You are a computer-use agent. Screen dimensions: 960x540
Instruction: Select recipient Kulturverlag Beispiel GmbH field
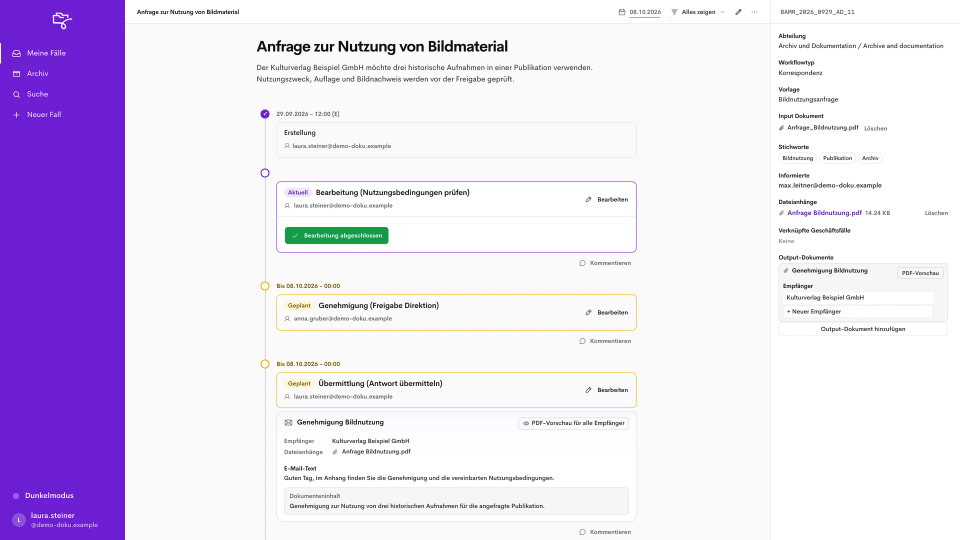[858, 298]
